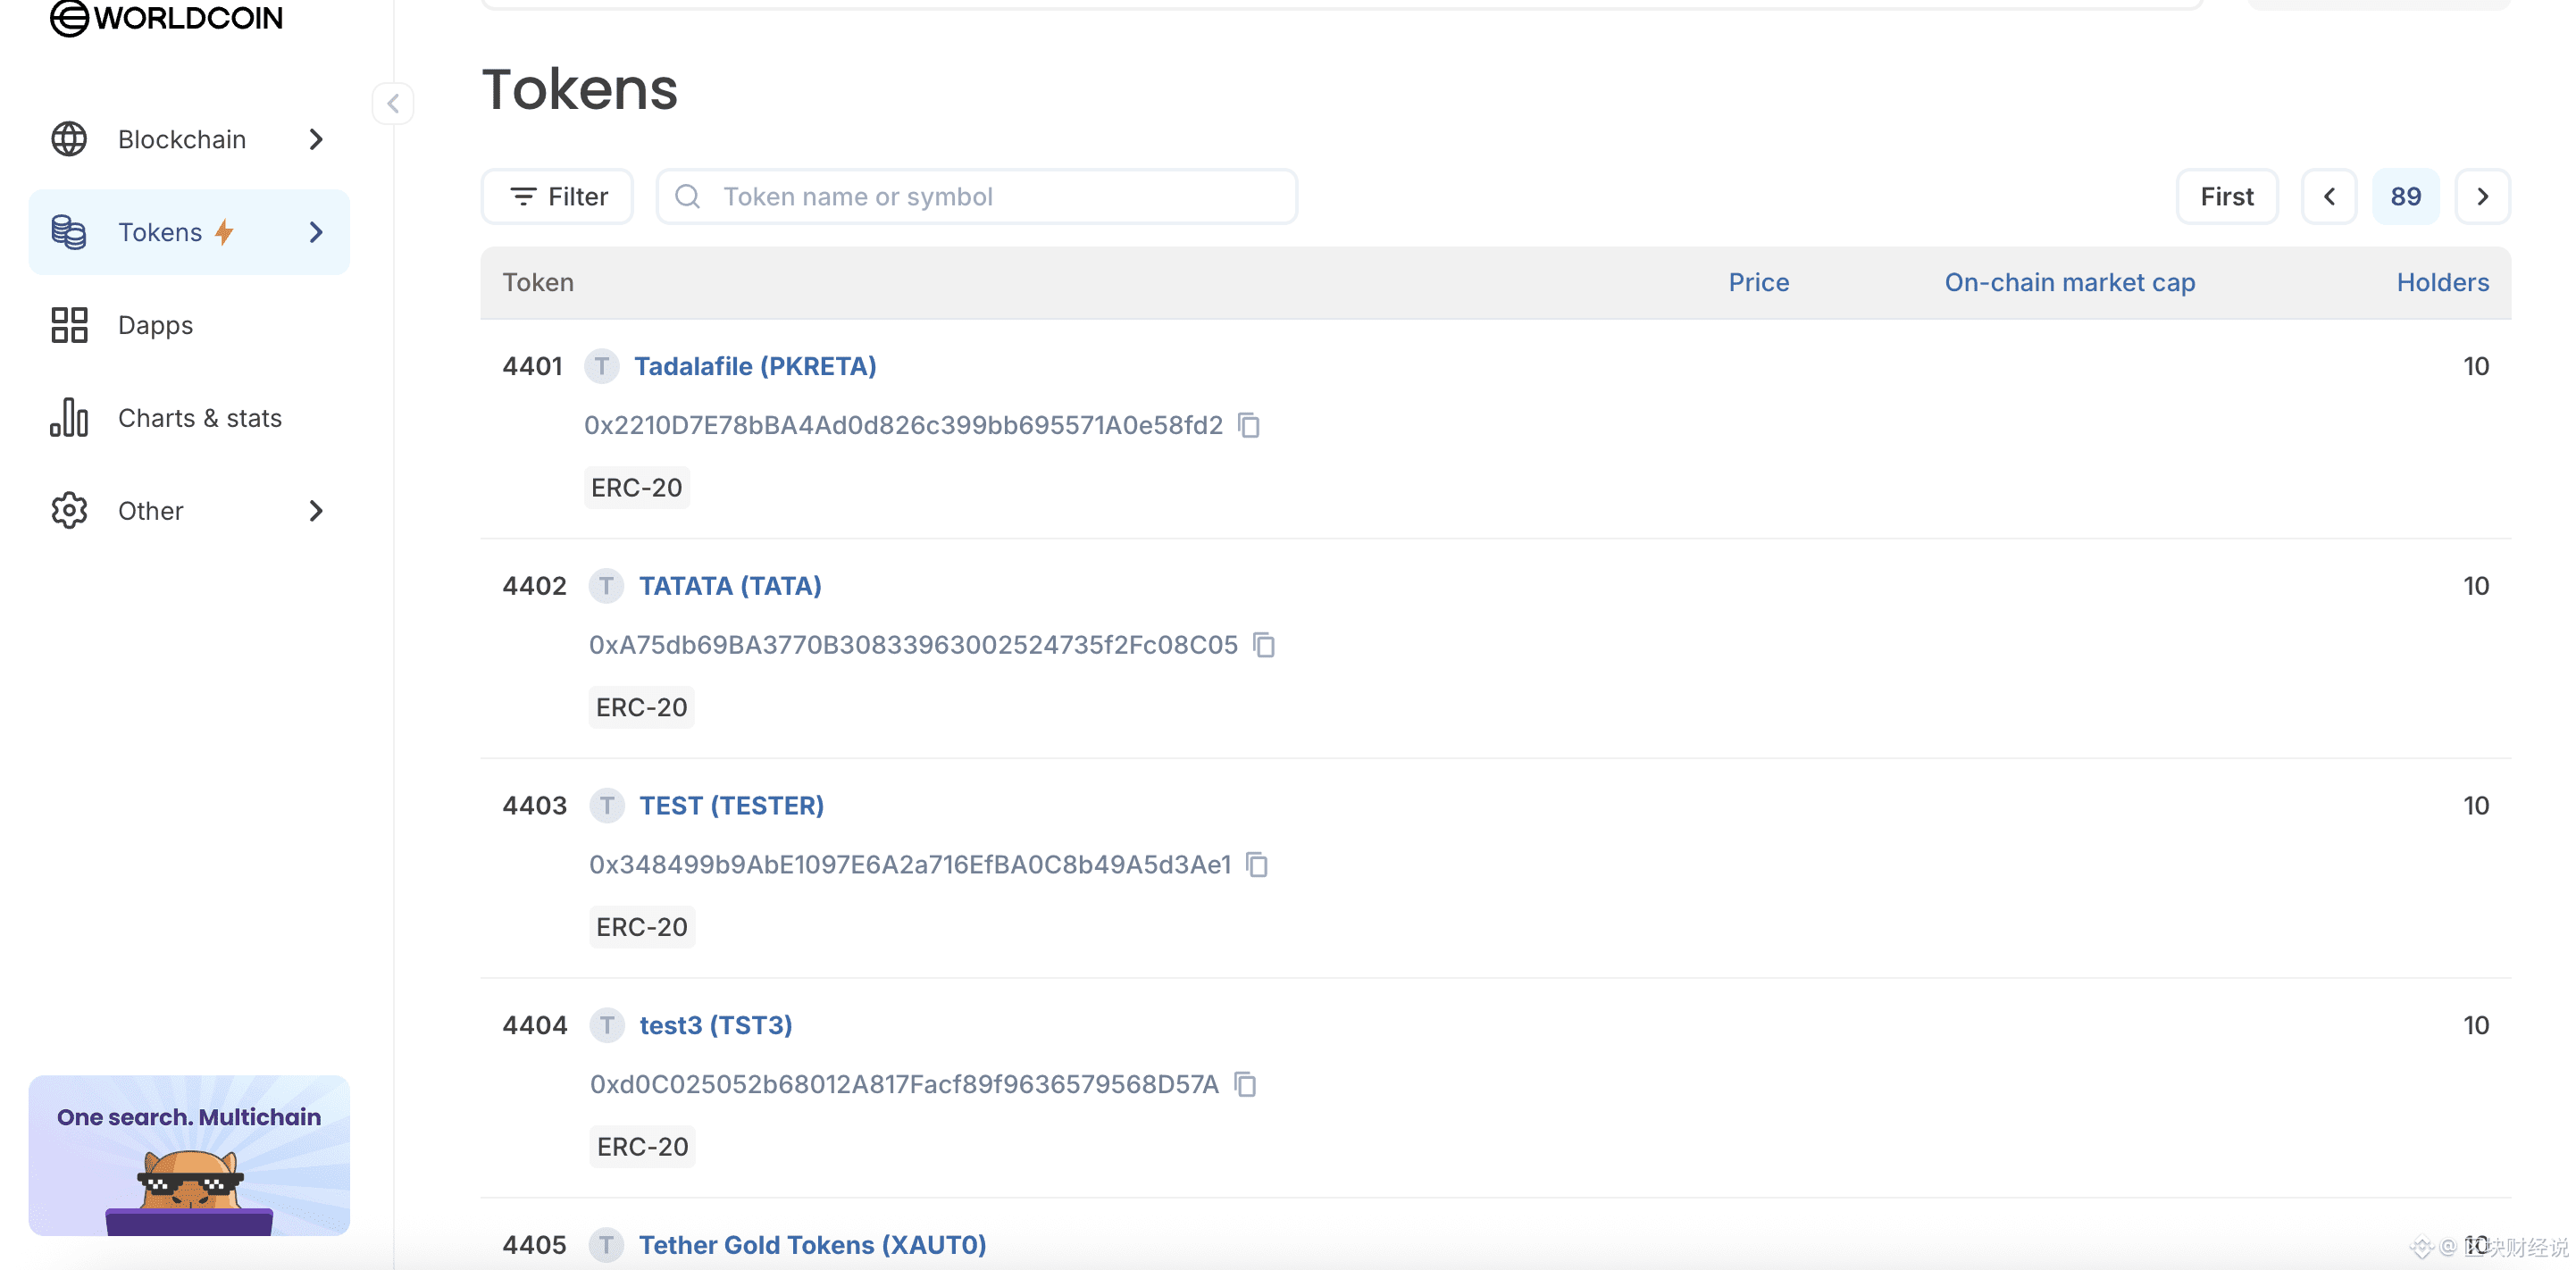
Task: Click the Charts & stats bar icon
Action: (x=69, y=418)
